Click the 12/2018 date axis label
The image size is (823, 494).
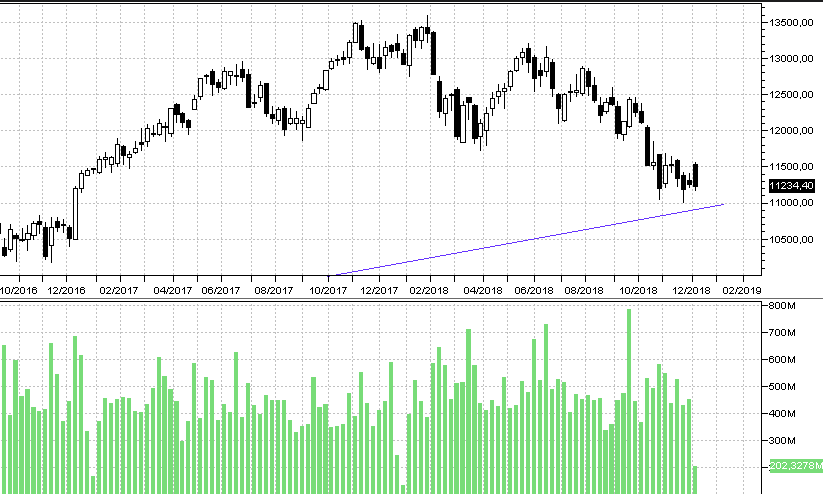point(691,290)
